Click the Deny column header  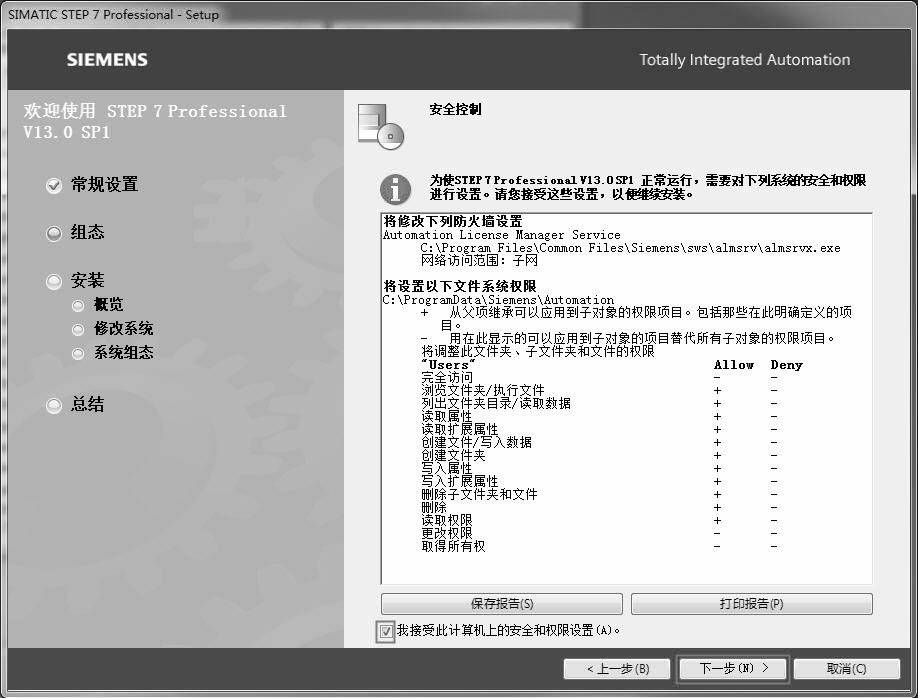[786, 365]
